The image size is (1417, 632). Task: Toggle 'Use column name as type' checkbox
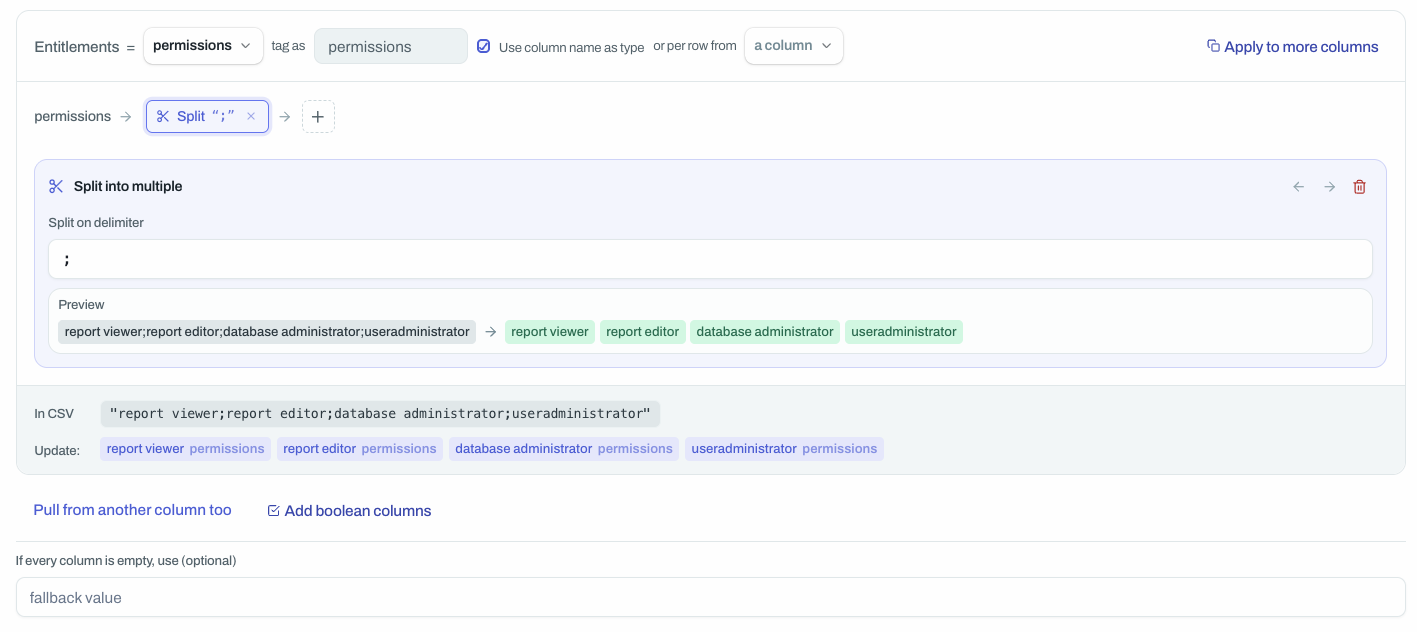point(484,46)
